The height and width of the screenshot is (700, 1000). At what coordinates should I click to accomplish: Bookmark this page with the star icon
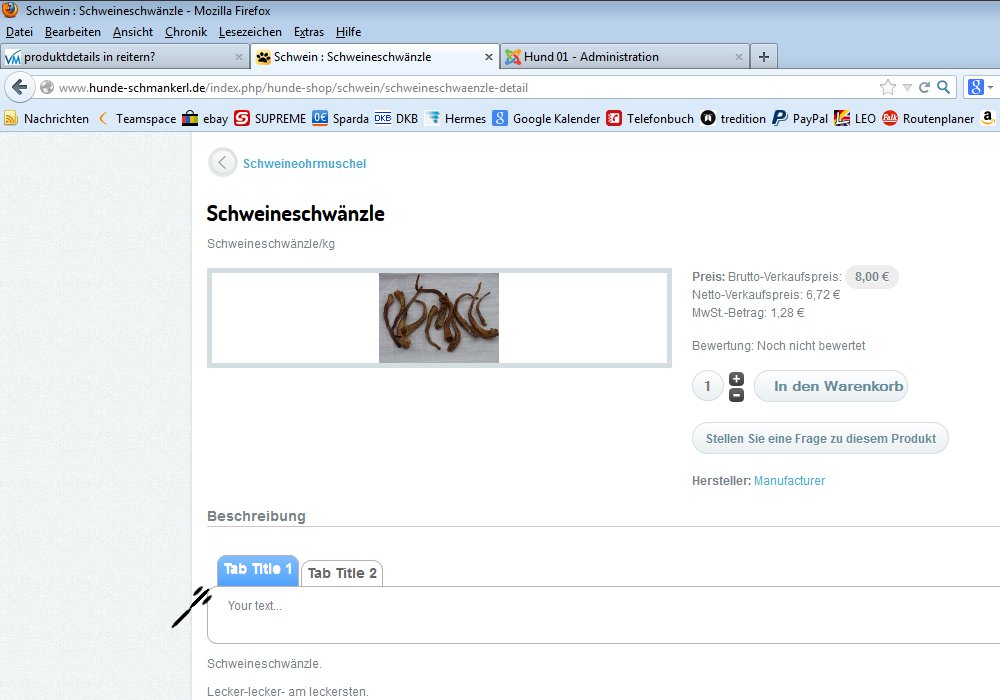887,87
